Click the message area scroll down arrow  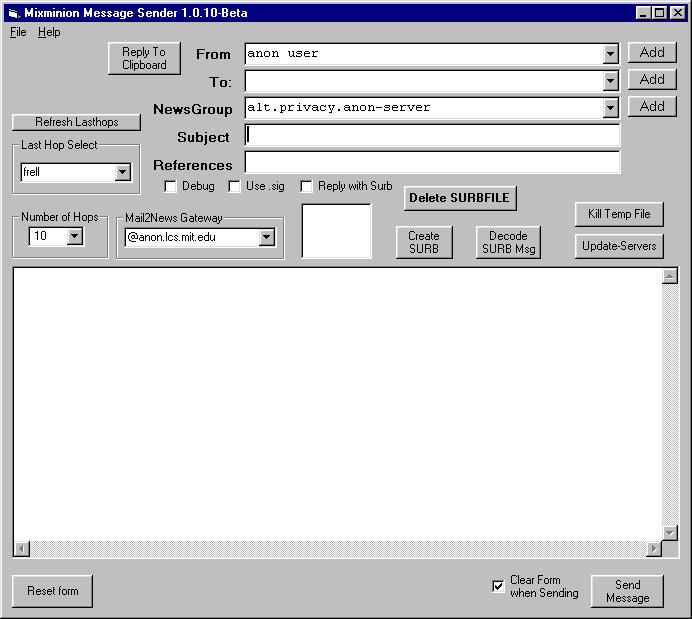669,533
